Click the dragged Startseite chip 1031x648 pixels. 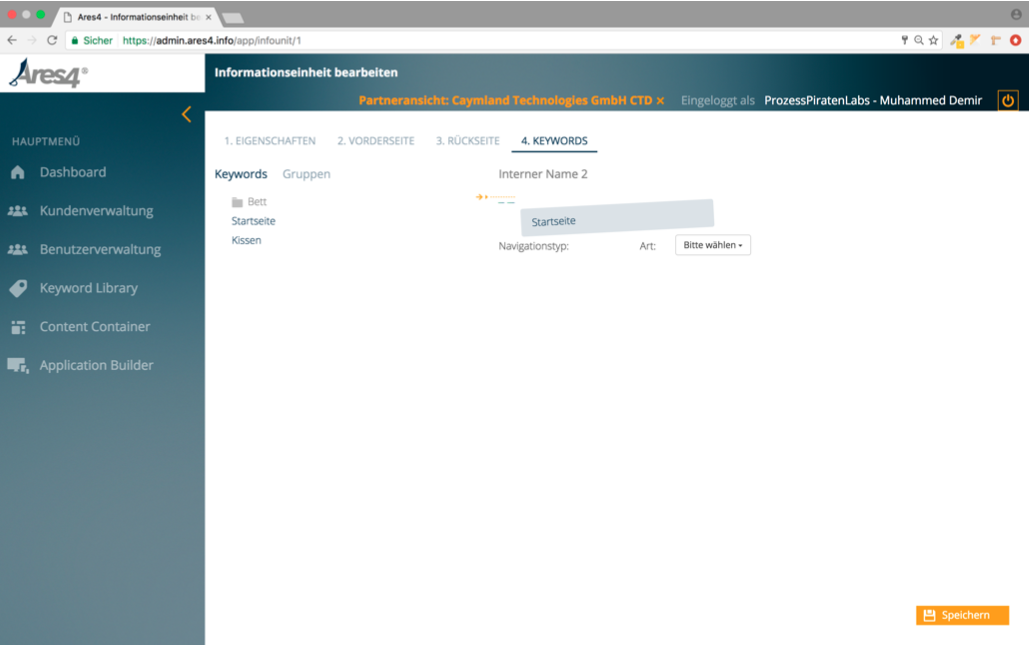[x=617, y=218]
